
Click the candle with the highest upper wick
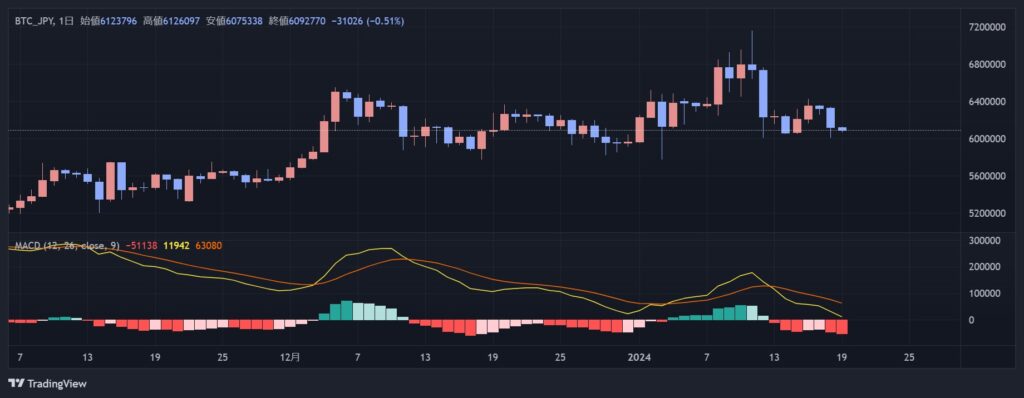(x=752, y=56)
